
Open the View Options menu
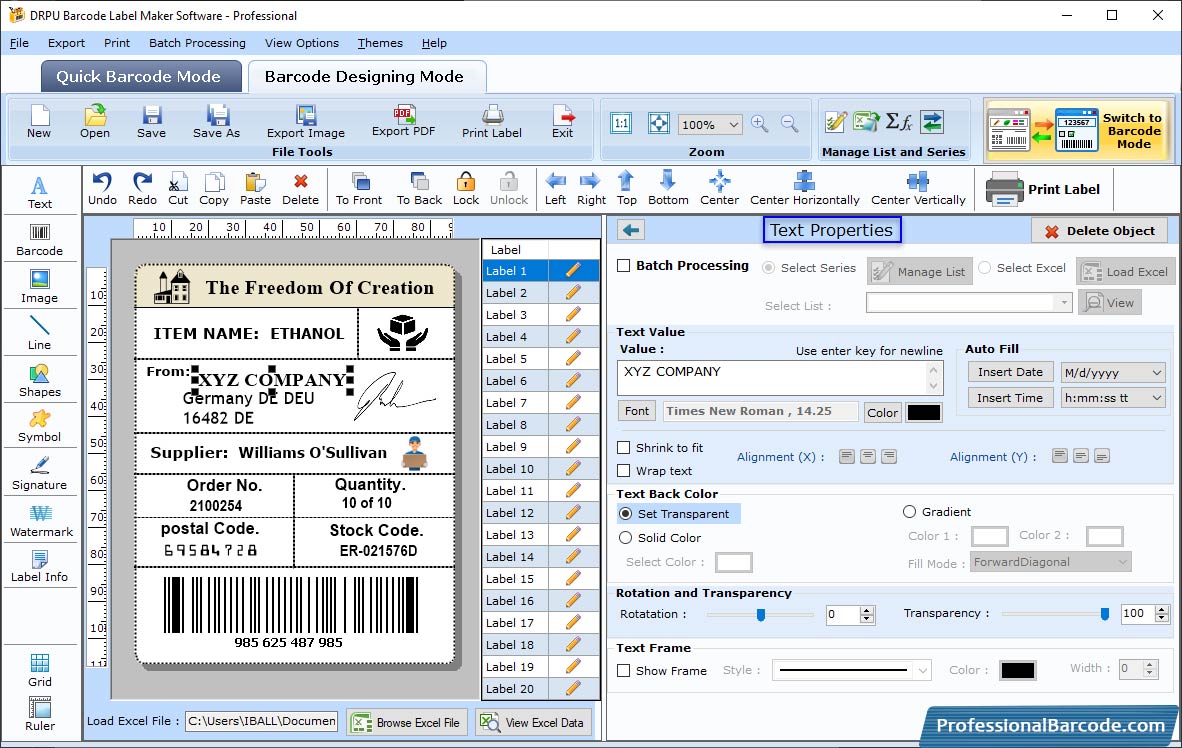[302, 43]
